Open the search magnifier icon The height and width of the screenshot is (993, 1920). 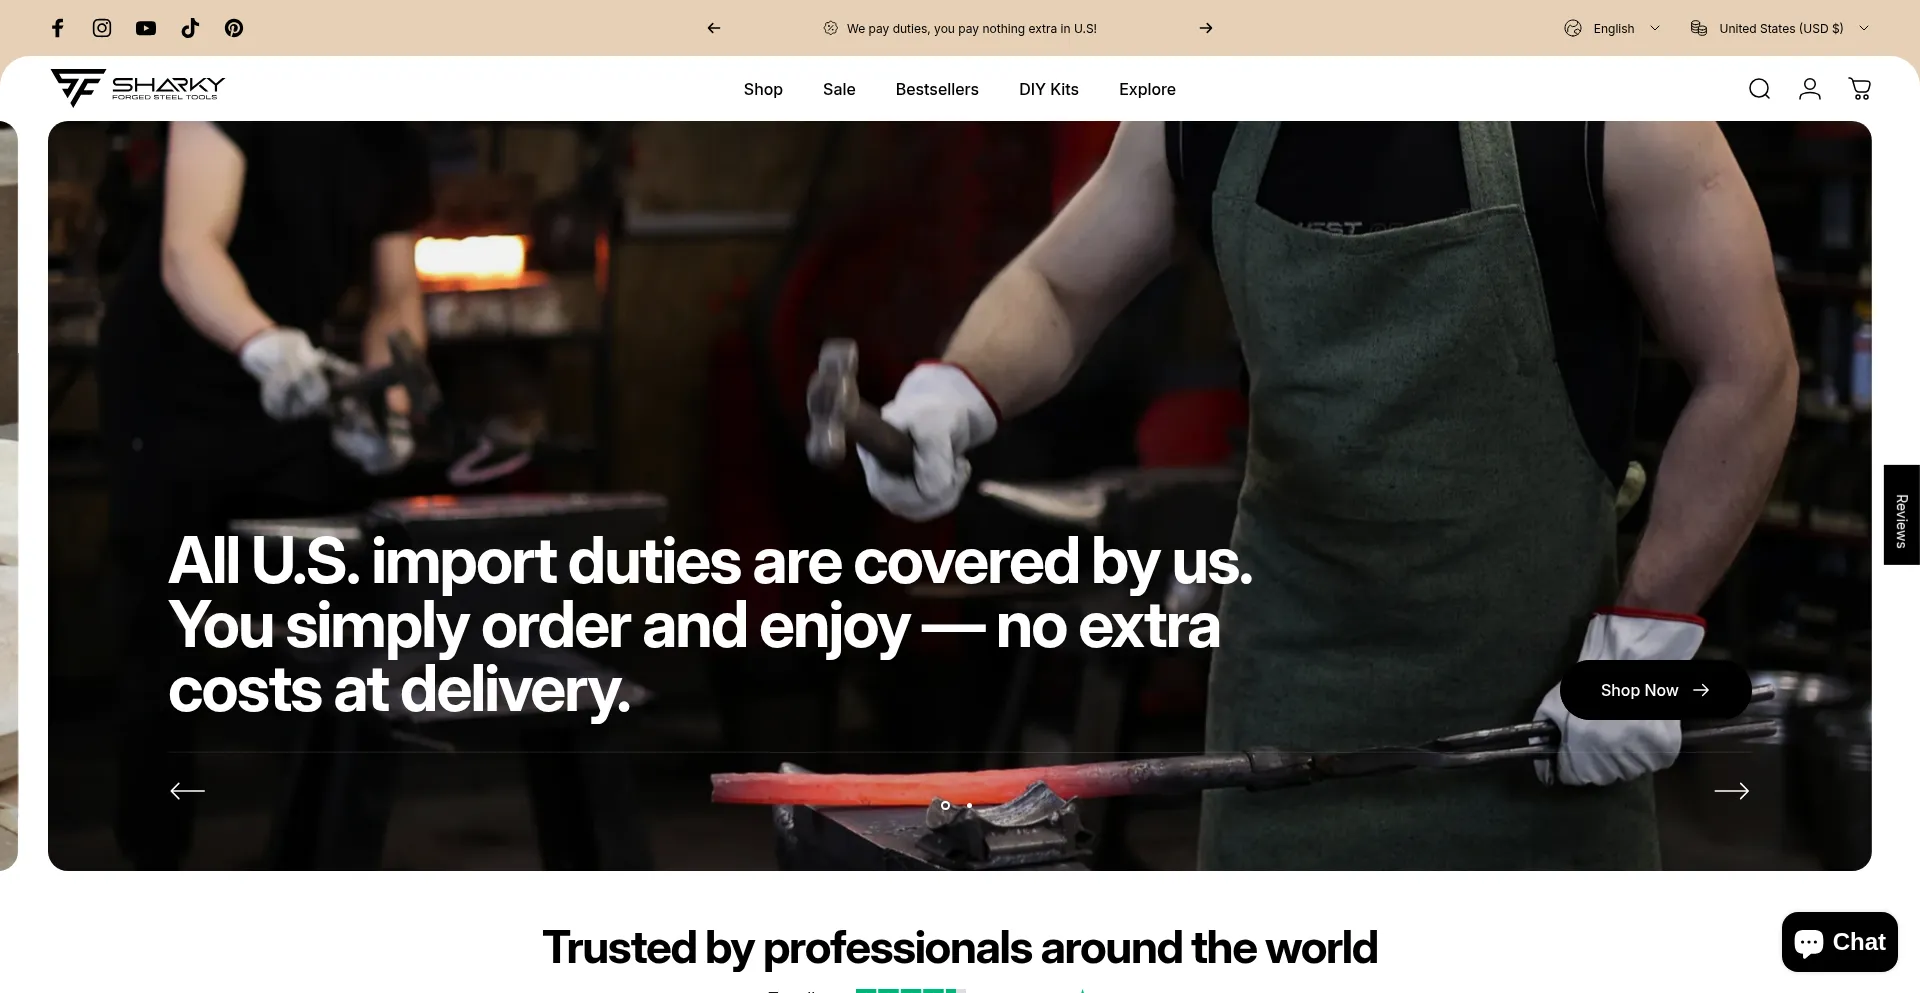coord(1760,89)
